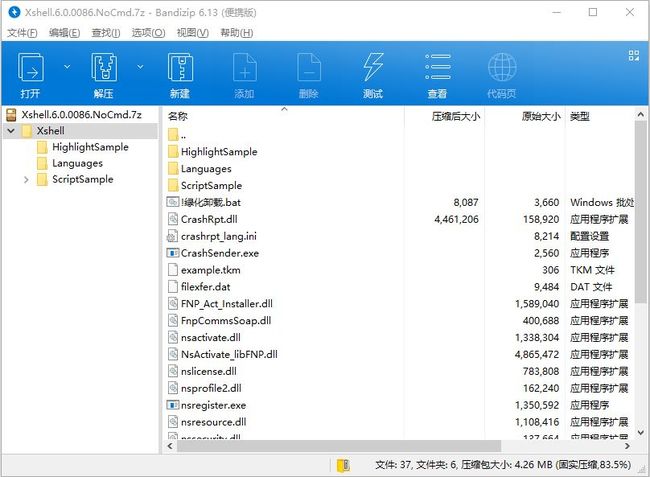Click the Languages folder icon in file list
Viewport: 650px width, 477px height.
pyautogui.click(x=173, y=168)
